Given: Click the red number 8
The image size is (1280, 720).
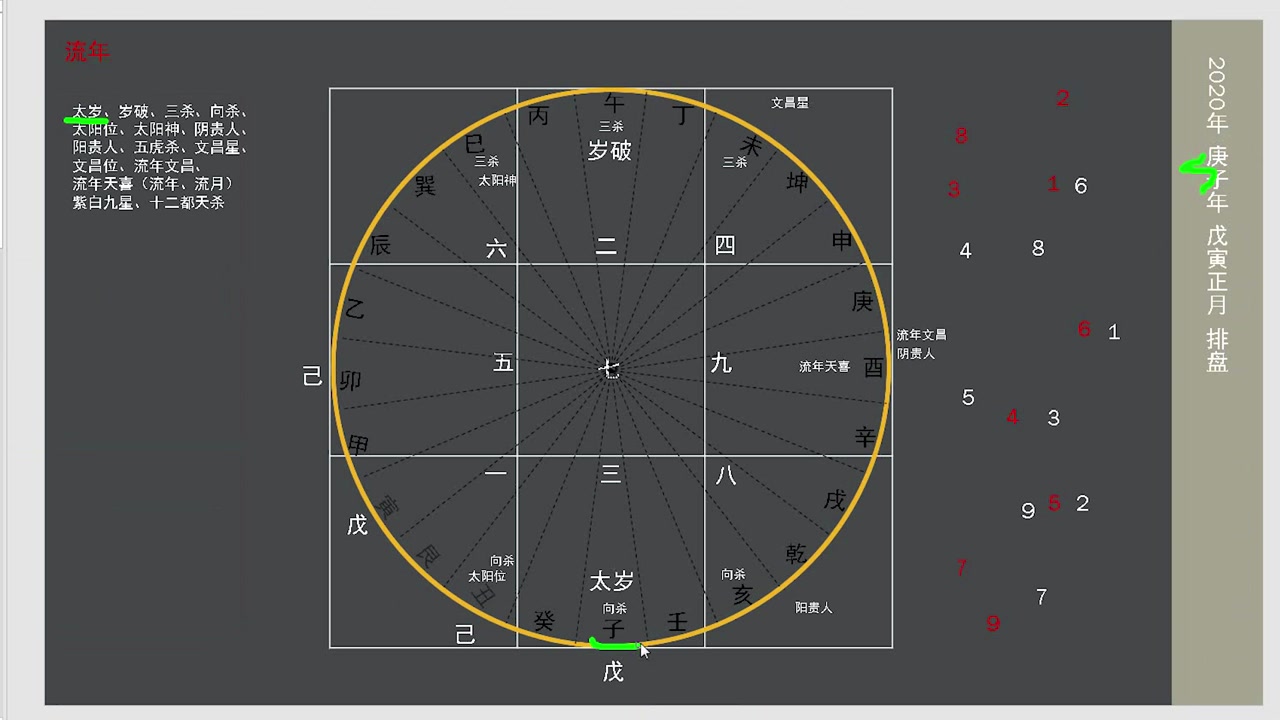Looking at the screenshot, I should coord(961,135).
